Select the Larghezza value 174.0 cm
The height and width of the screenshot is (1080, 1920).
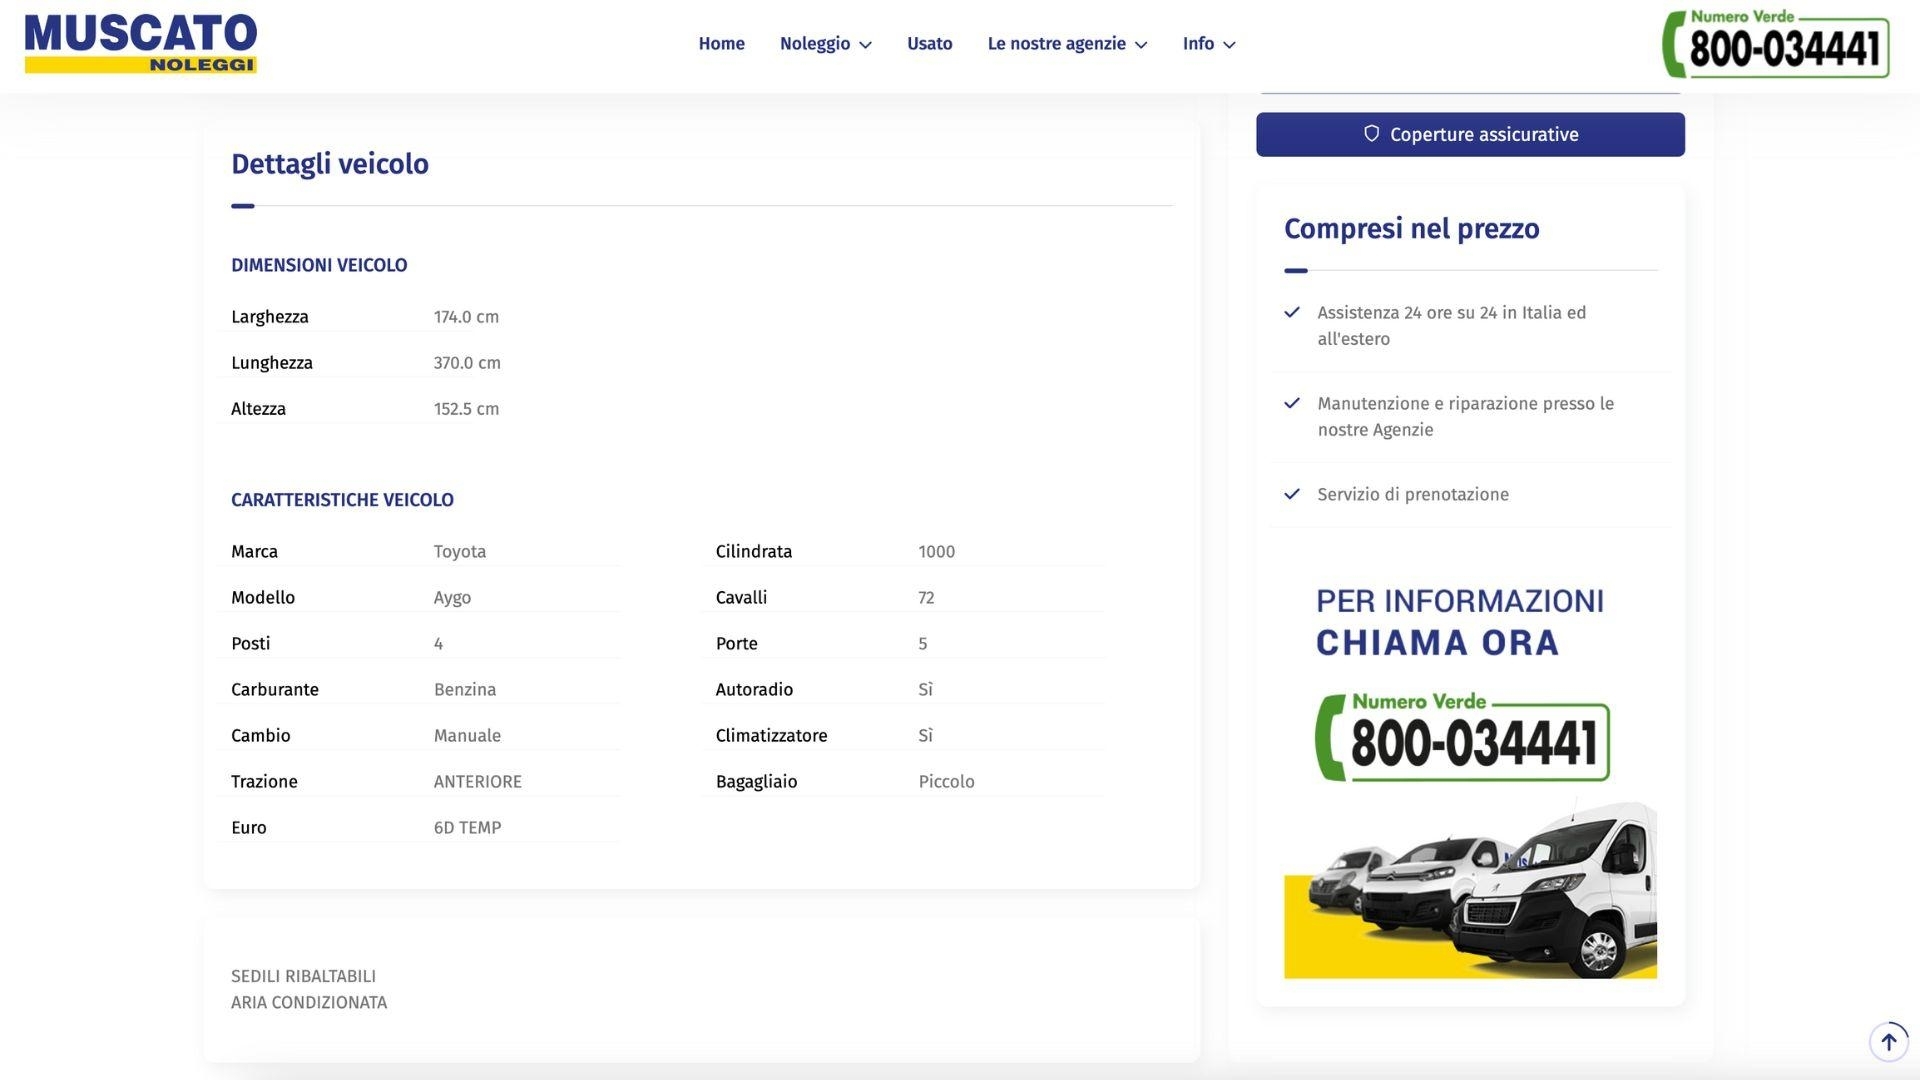click(x=466, y=317)
